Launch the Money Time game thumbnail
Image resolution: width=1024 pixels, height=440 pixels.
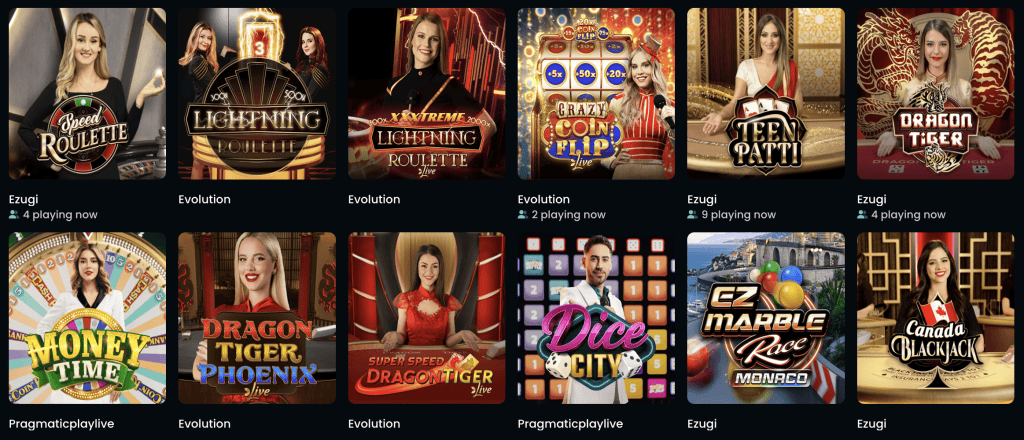pos(88,318)
